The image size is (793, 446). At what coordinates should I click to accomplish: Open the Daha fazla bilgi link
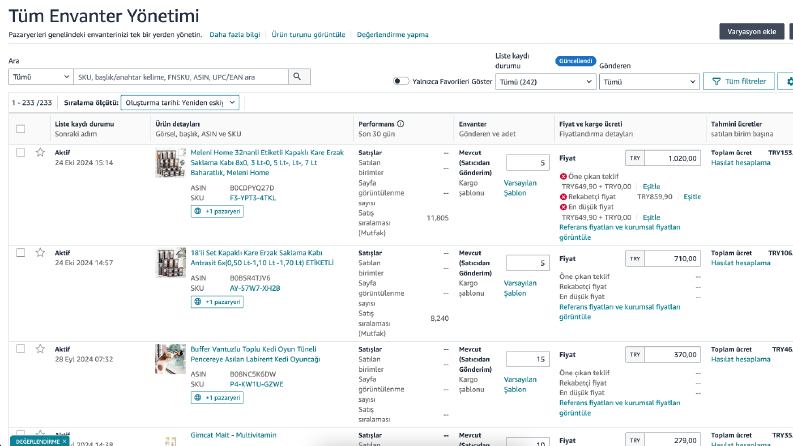(235, 34)
